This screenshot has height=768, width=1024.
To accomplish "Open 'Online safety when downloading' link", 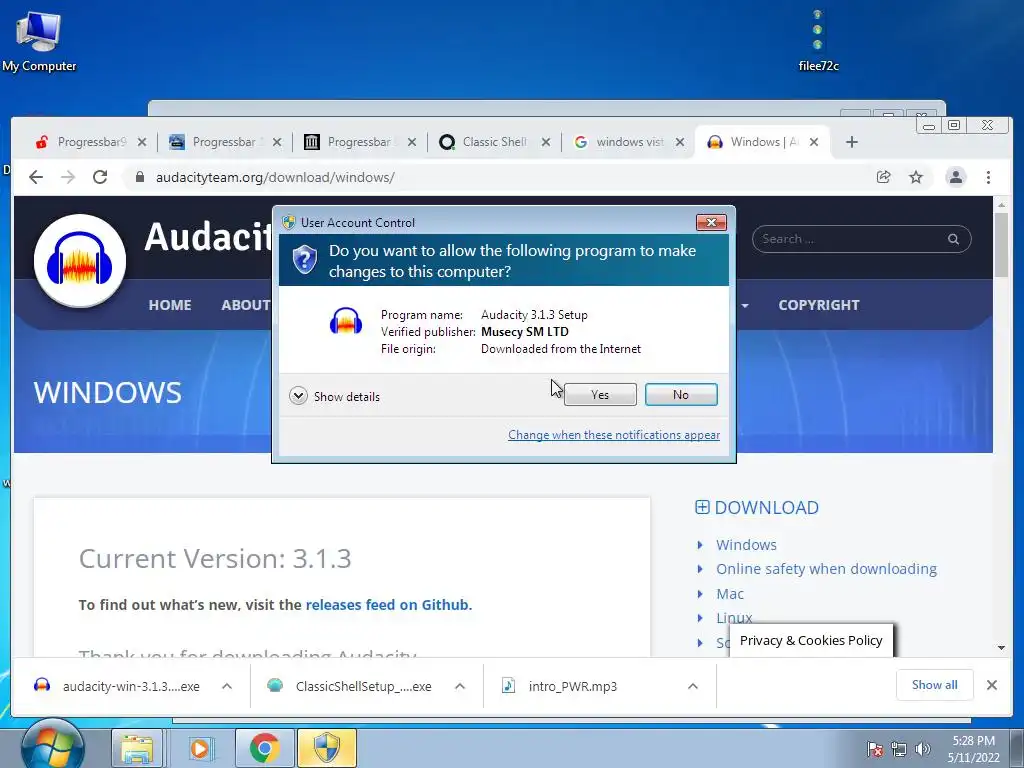I will [x=826, y=569].
